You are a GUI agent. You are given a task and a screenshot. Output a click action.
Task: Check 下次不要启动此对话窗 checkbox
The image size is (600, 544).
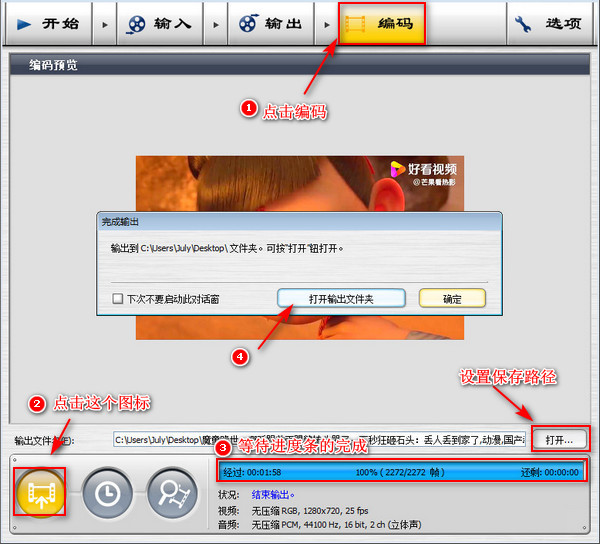coord(117,298)
